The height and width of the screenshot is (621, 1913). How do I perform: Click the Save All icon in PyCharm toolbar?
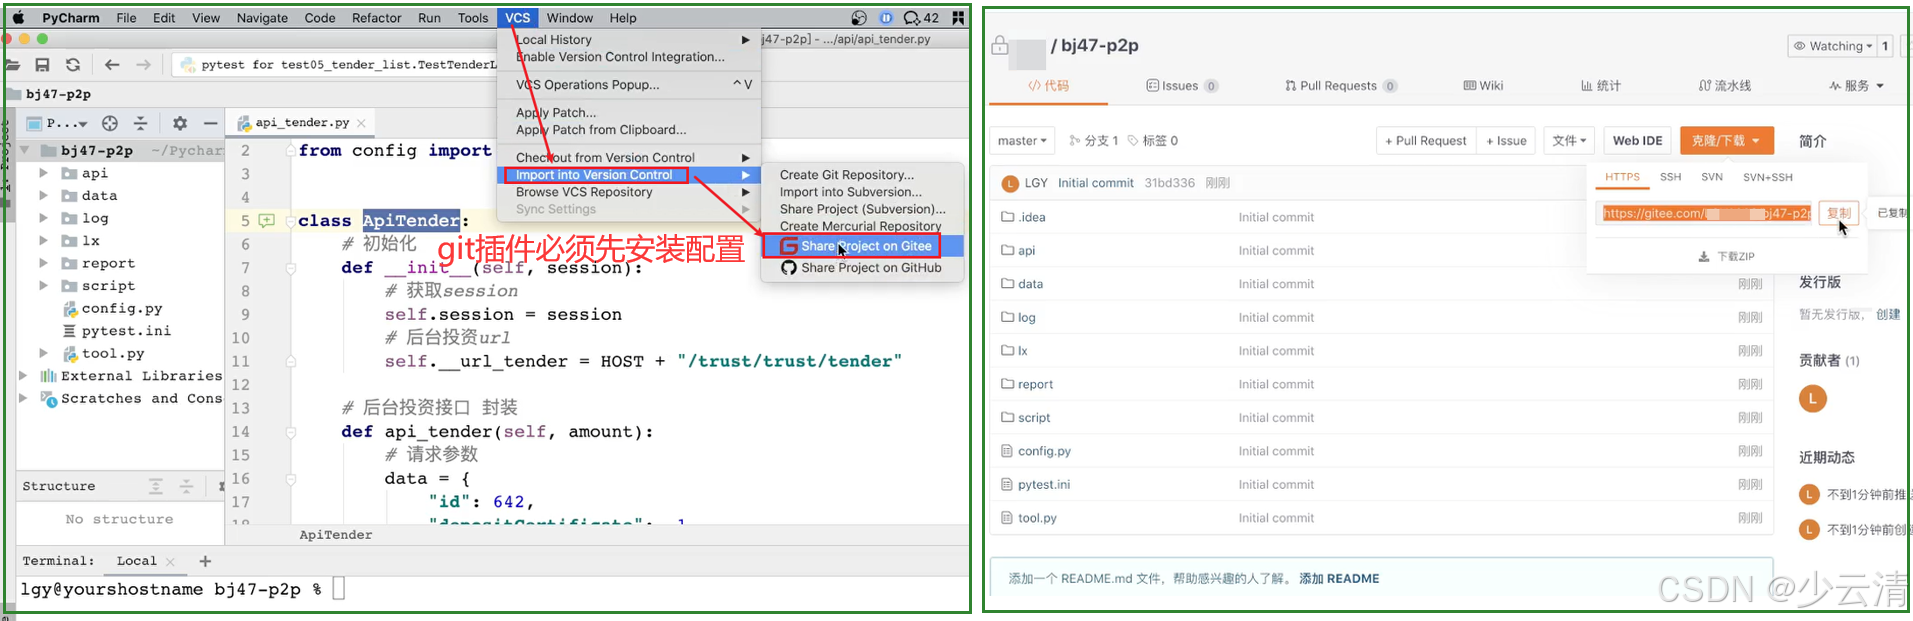[x=42, y=65]
